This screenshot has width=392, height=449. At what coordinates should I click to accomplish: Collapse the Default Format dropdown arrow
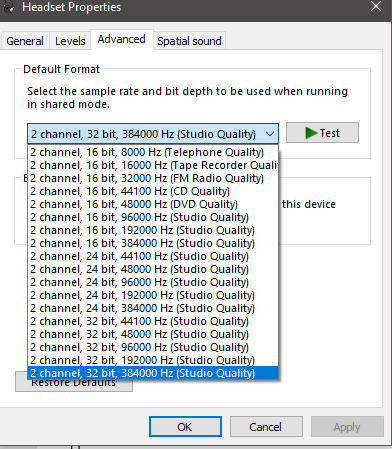click(270, 134)
